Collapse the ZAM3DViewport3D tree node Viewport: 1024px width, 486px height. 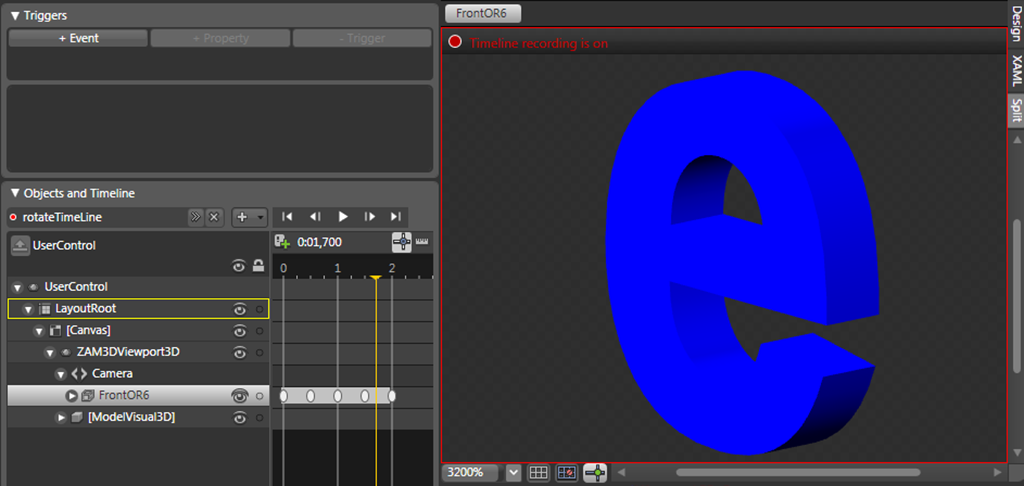tap(50, 353)
